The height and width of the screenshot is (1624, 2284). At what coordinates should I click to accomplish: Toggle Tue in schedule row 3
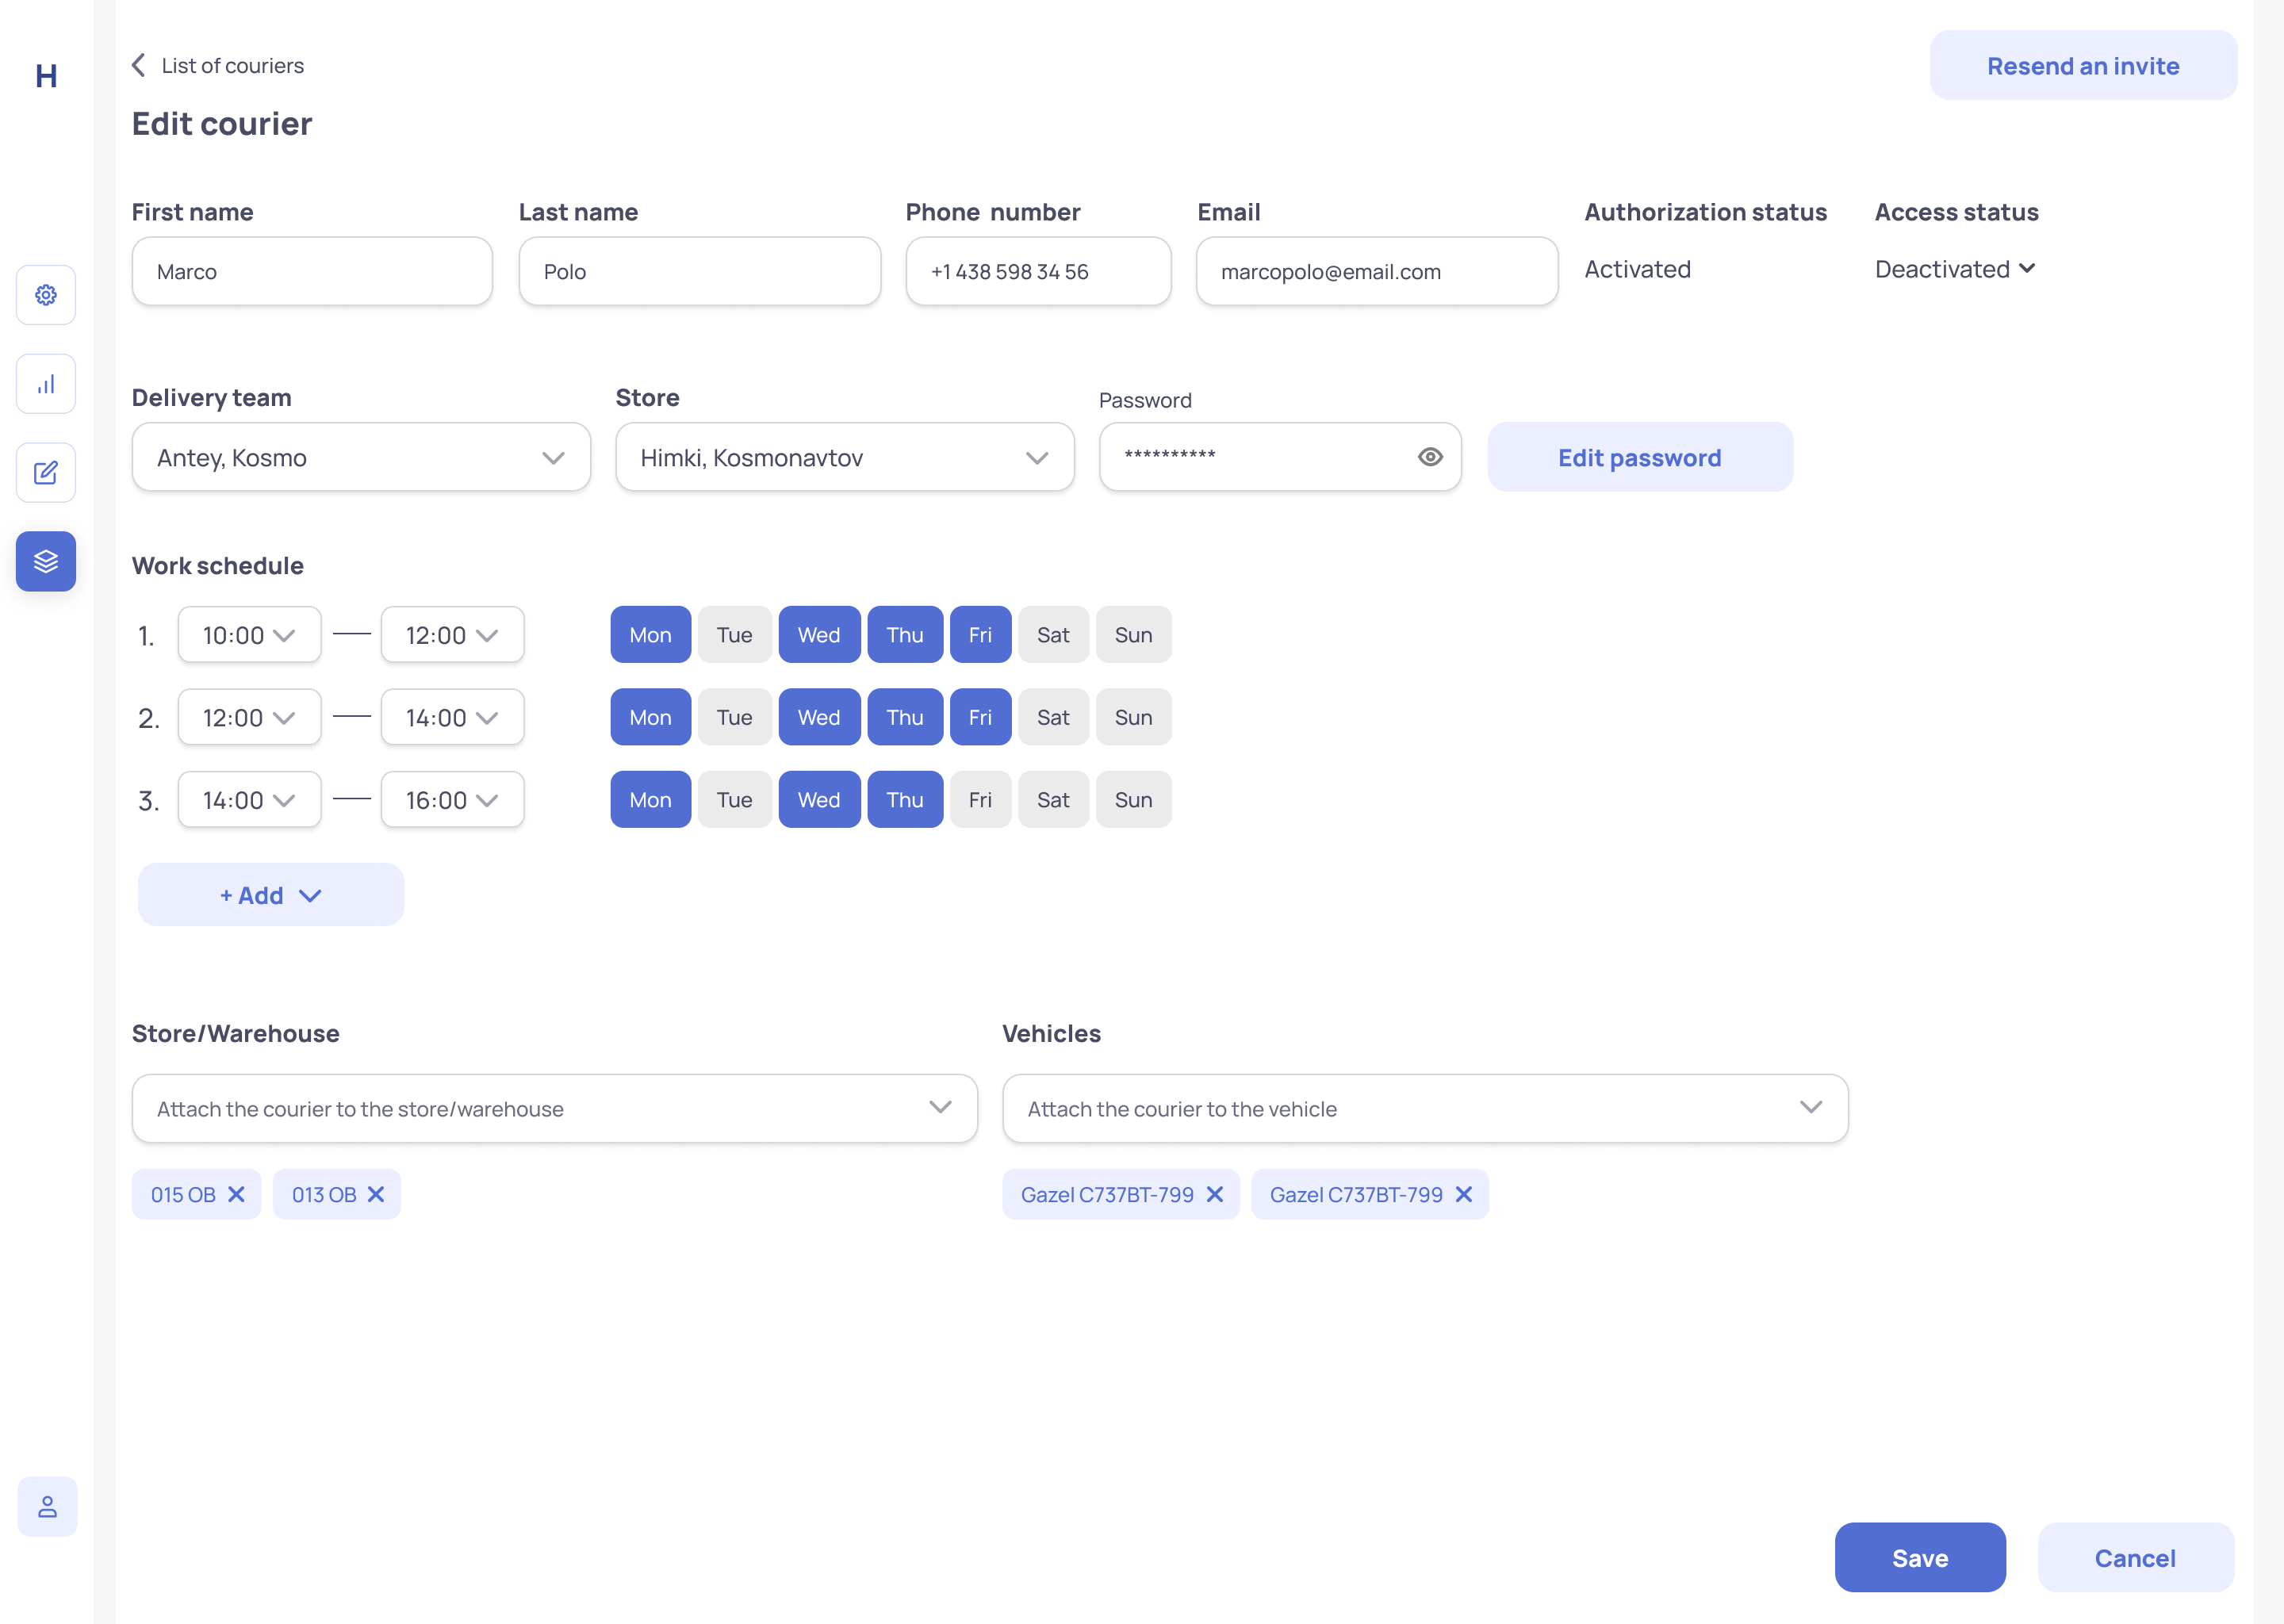[735, 799]
